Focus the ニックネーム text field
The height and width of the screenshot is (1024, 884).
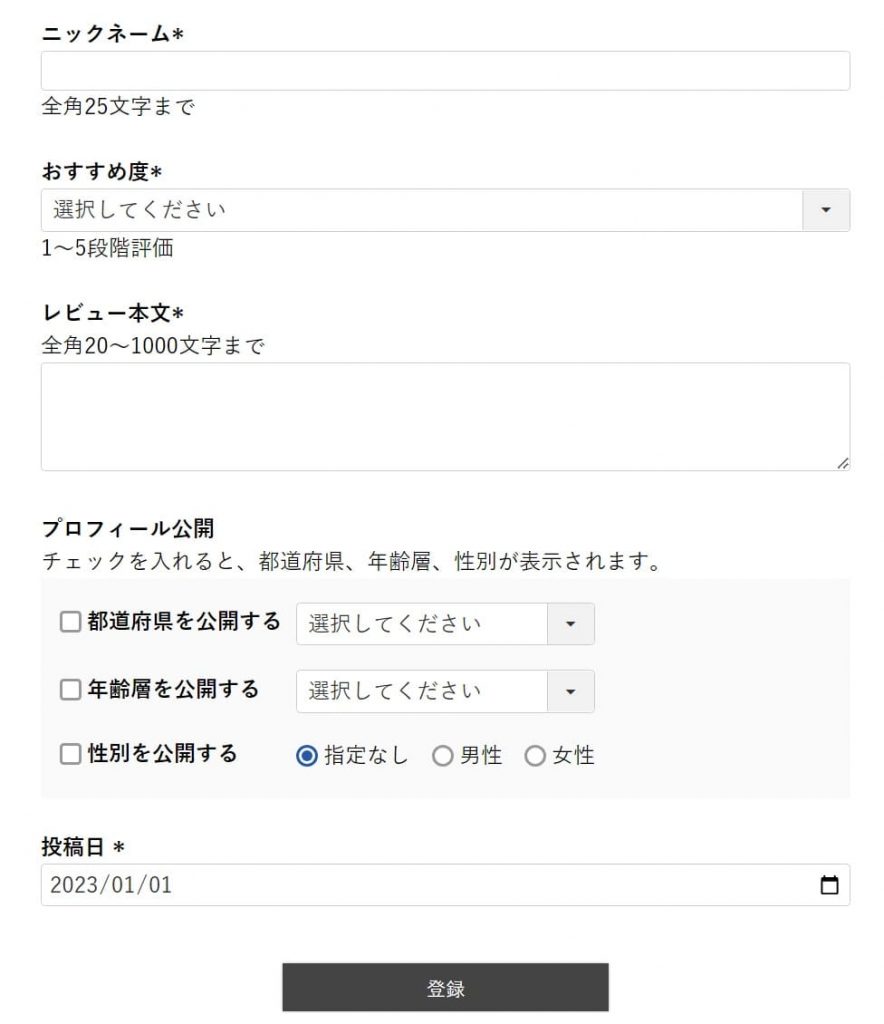pyautogui.click(x=445, y=71)
